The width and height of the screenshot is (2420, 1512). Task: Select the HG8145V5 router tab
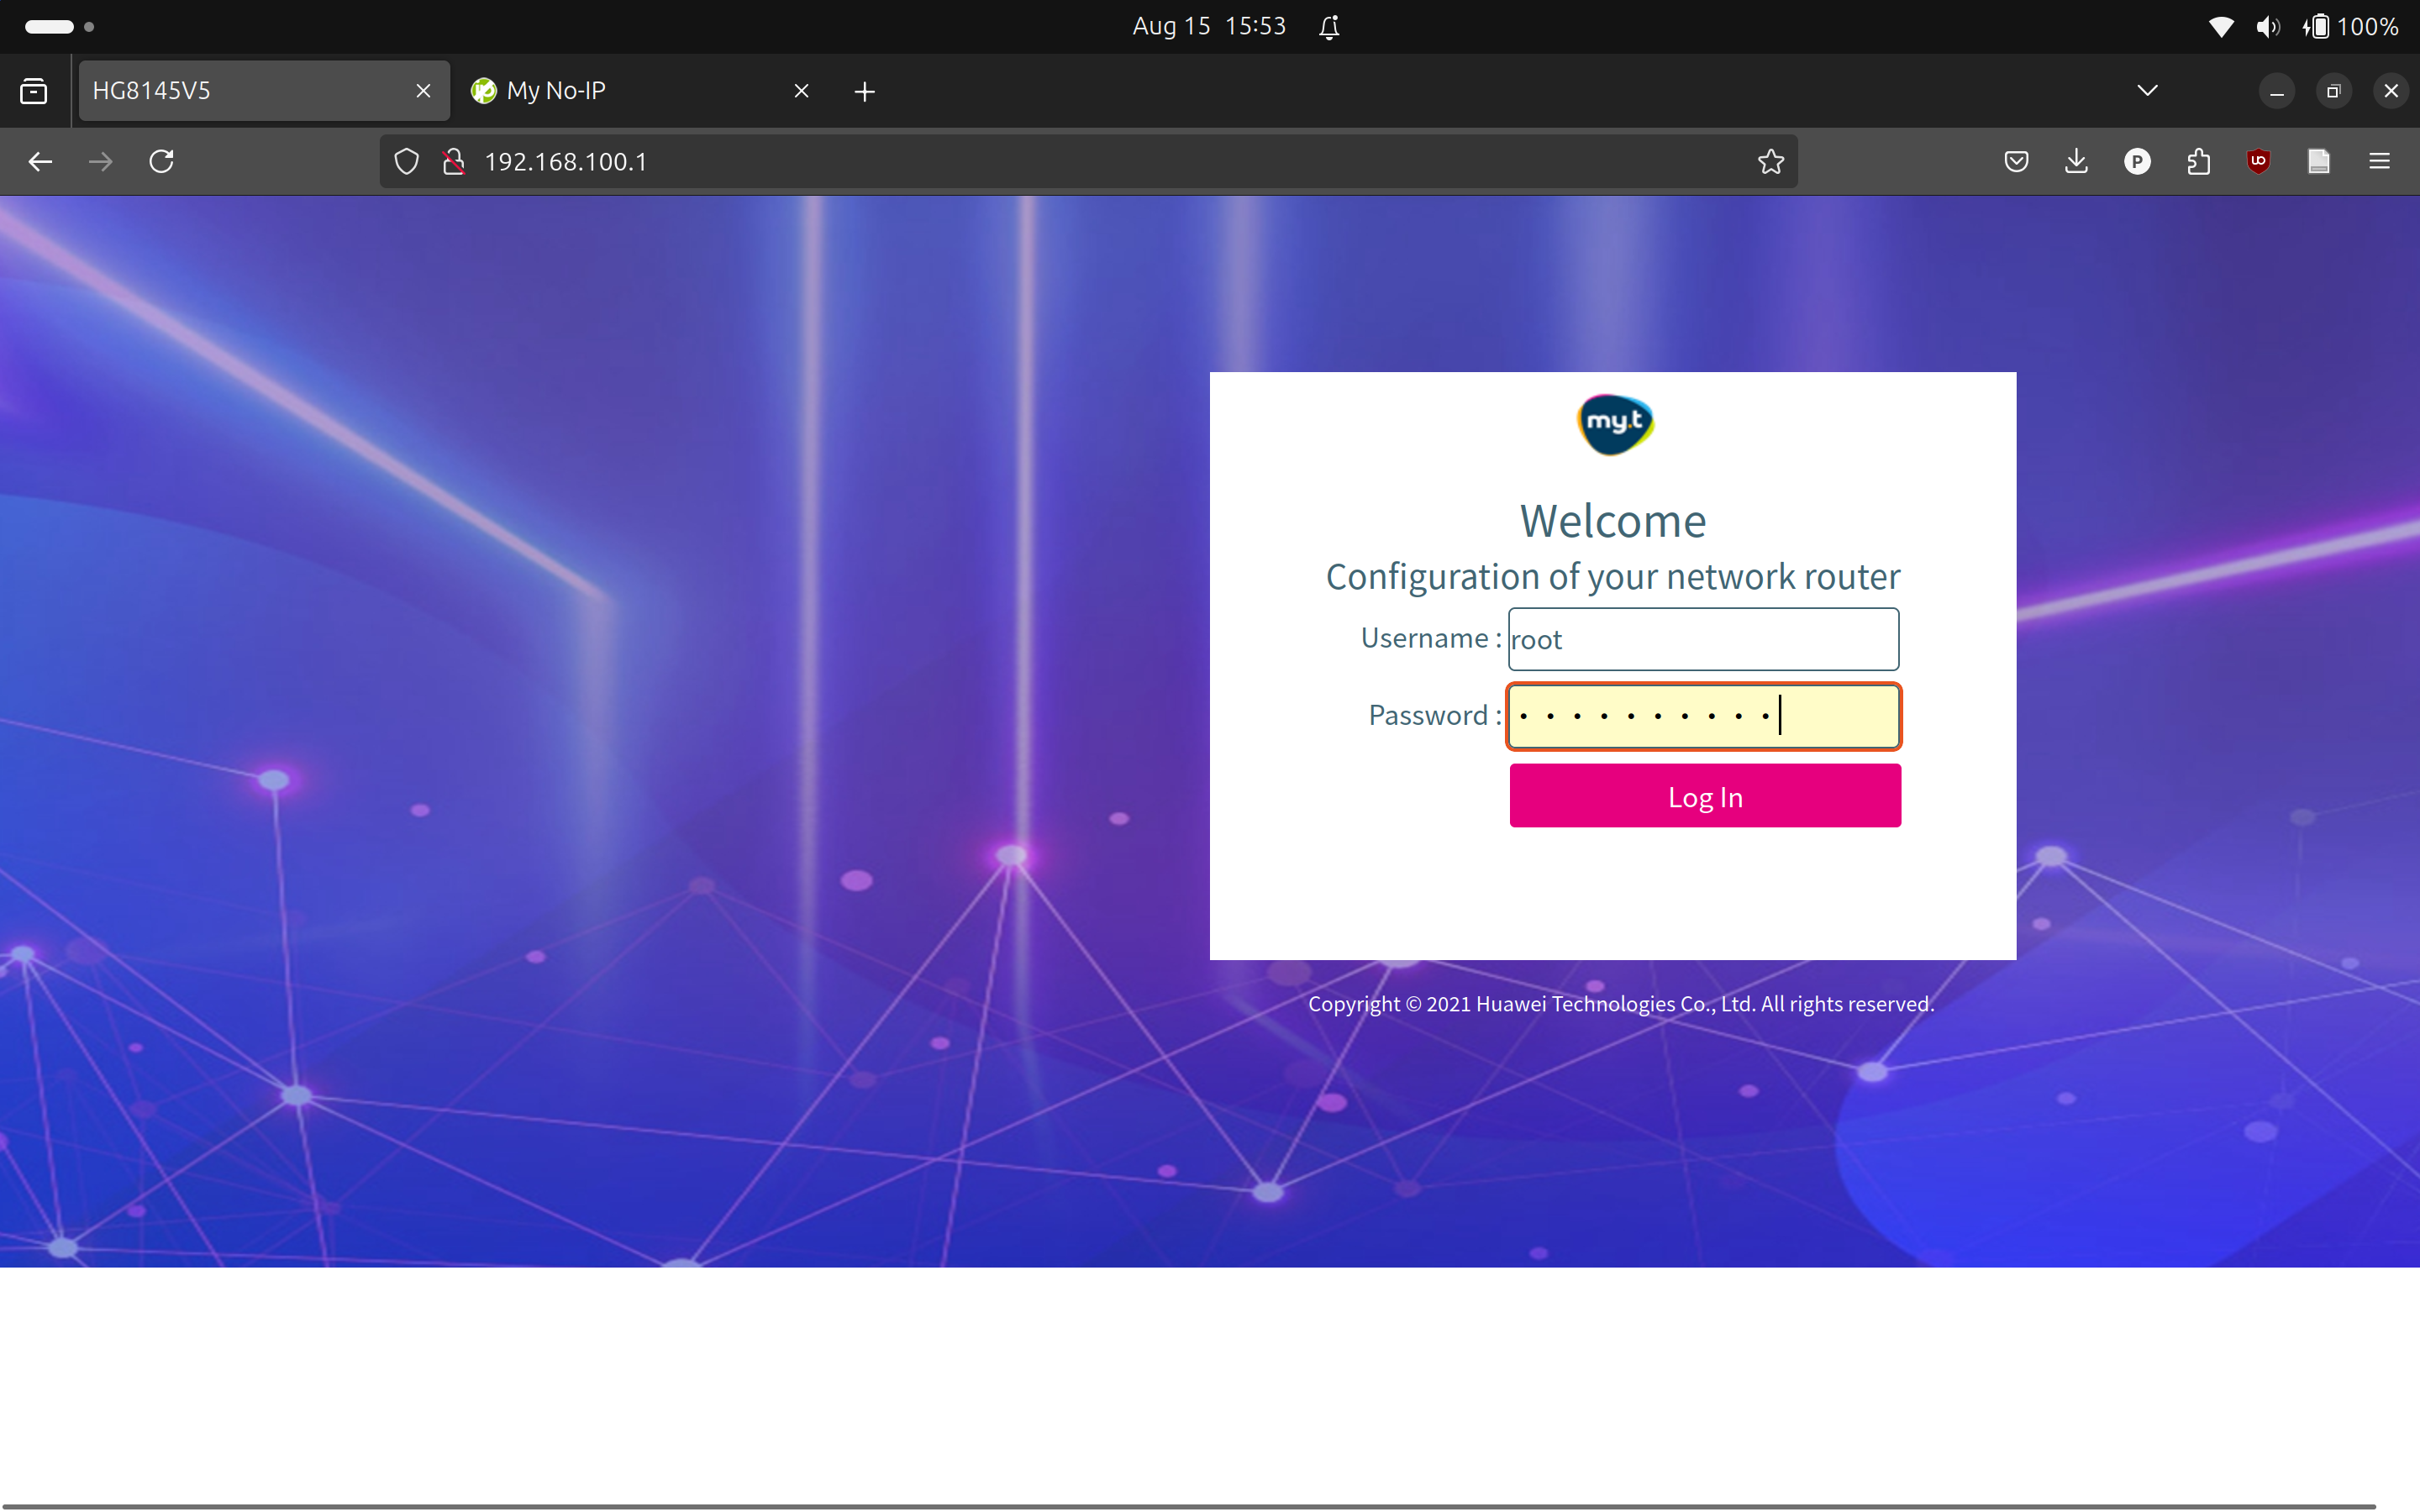point(240,90)
